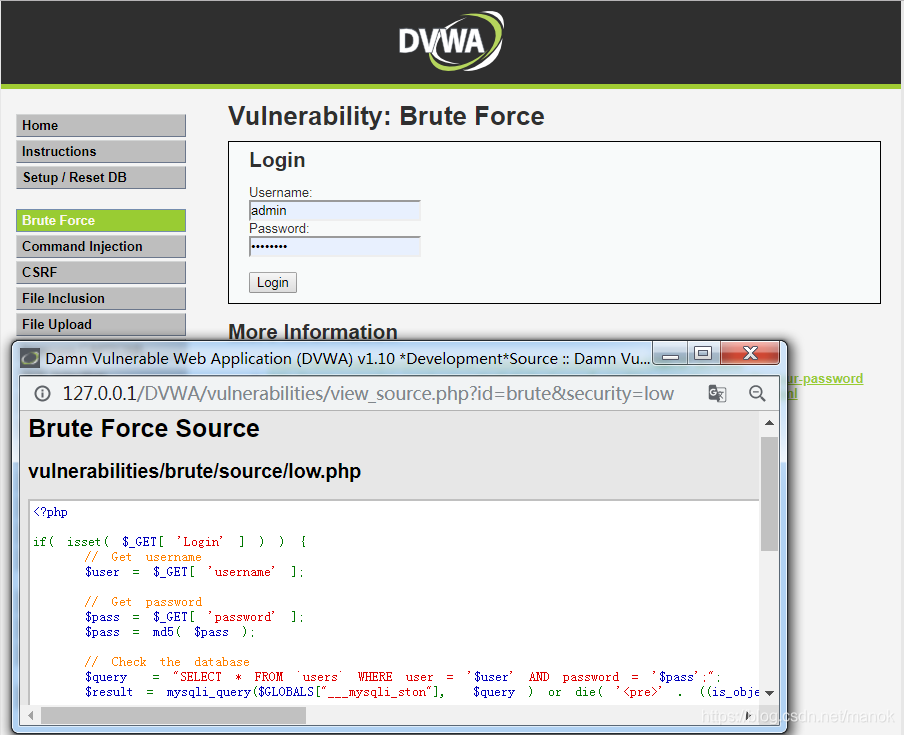This screenshot has height=735, width=904.
Task: Click the Username input field
Action: click(x=335, y=210)
